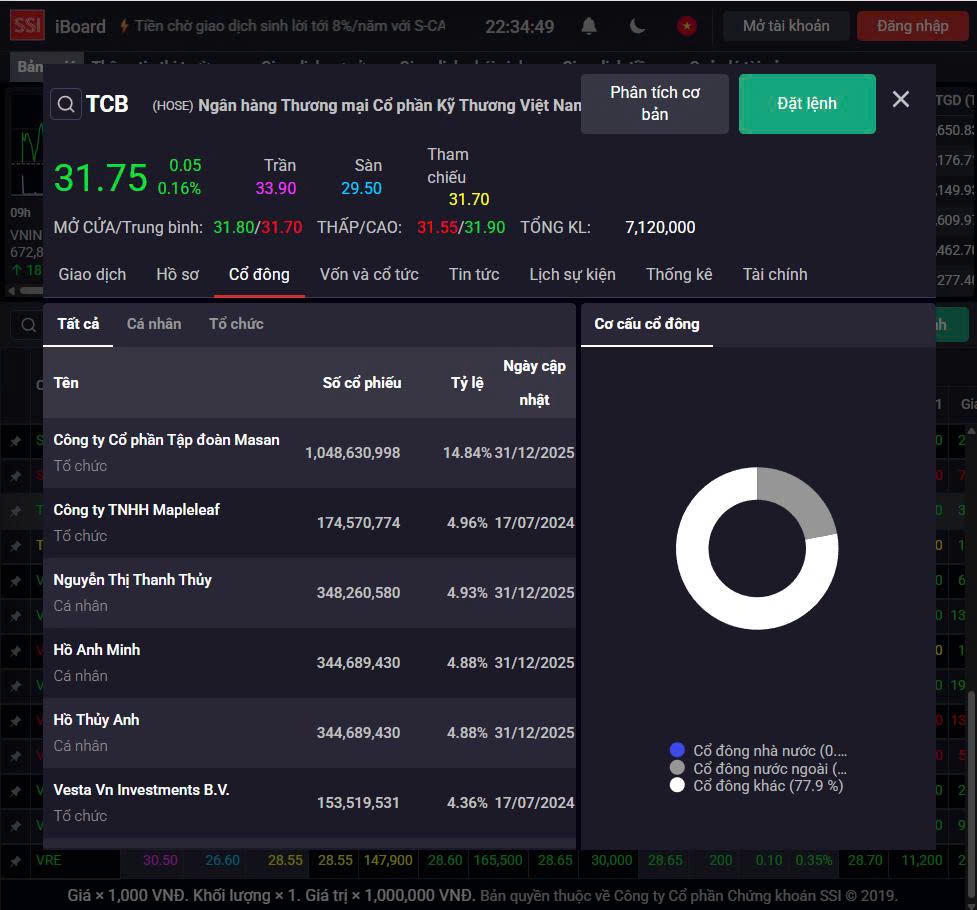Screen dimensions: 977x910
Task: Click the Đặt lệnh button
Action: [x=807, y=103]
